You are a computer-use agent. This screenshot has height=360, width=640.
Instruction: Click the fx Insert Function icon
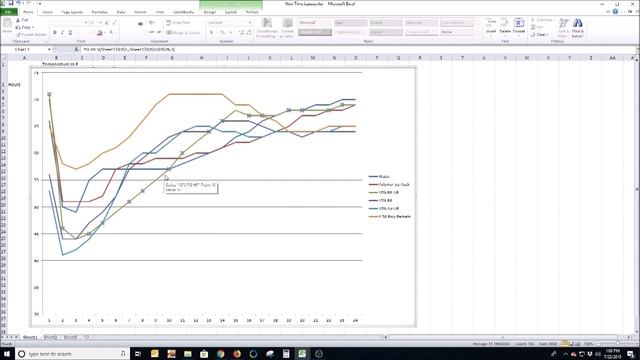76,49
